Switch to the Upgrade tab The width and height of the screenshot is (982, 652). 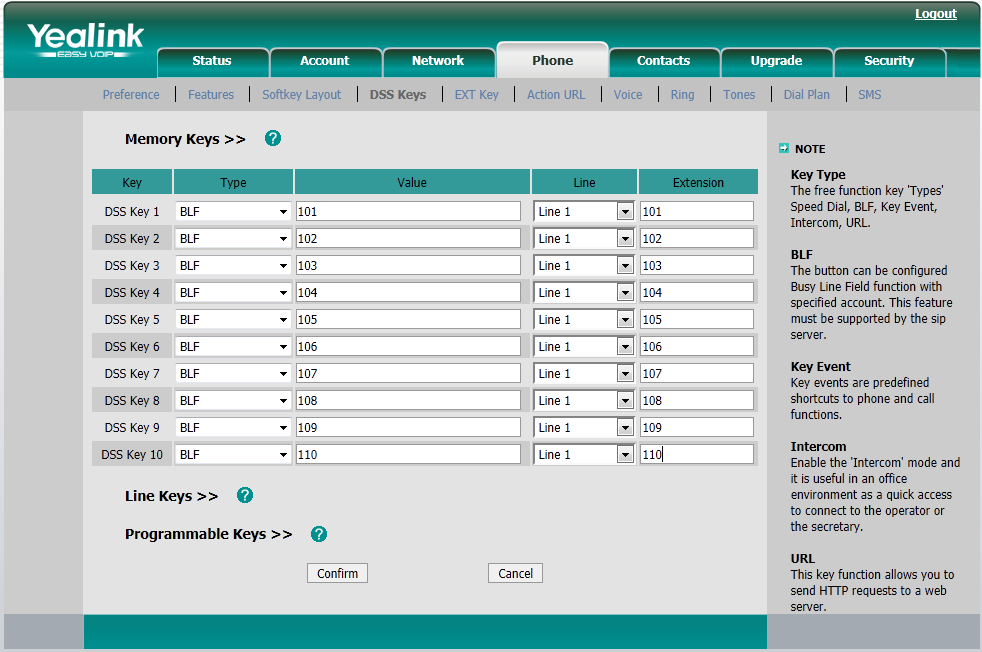777,61
